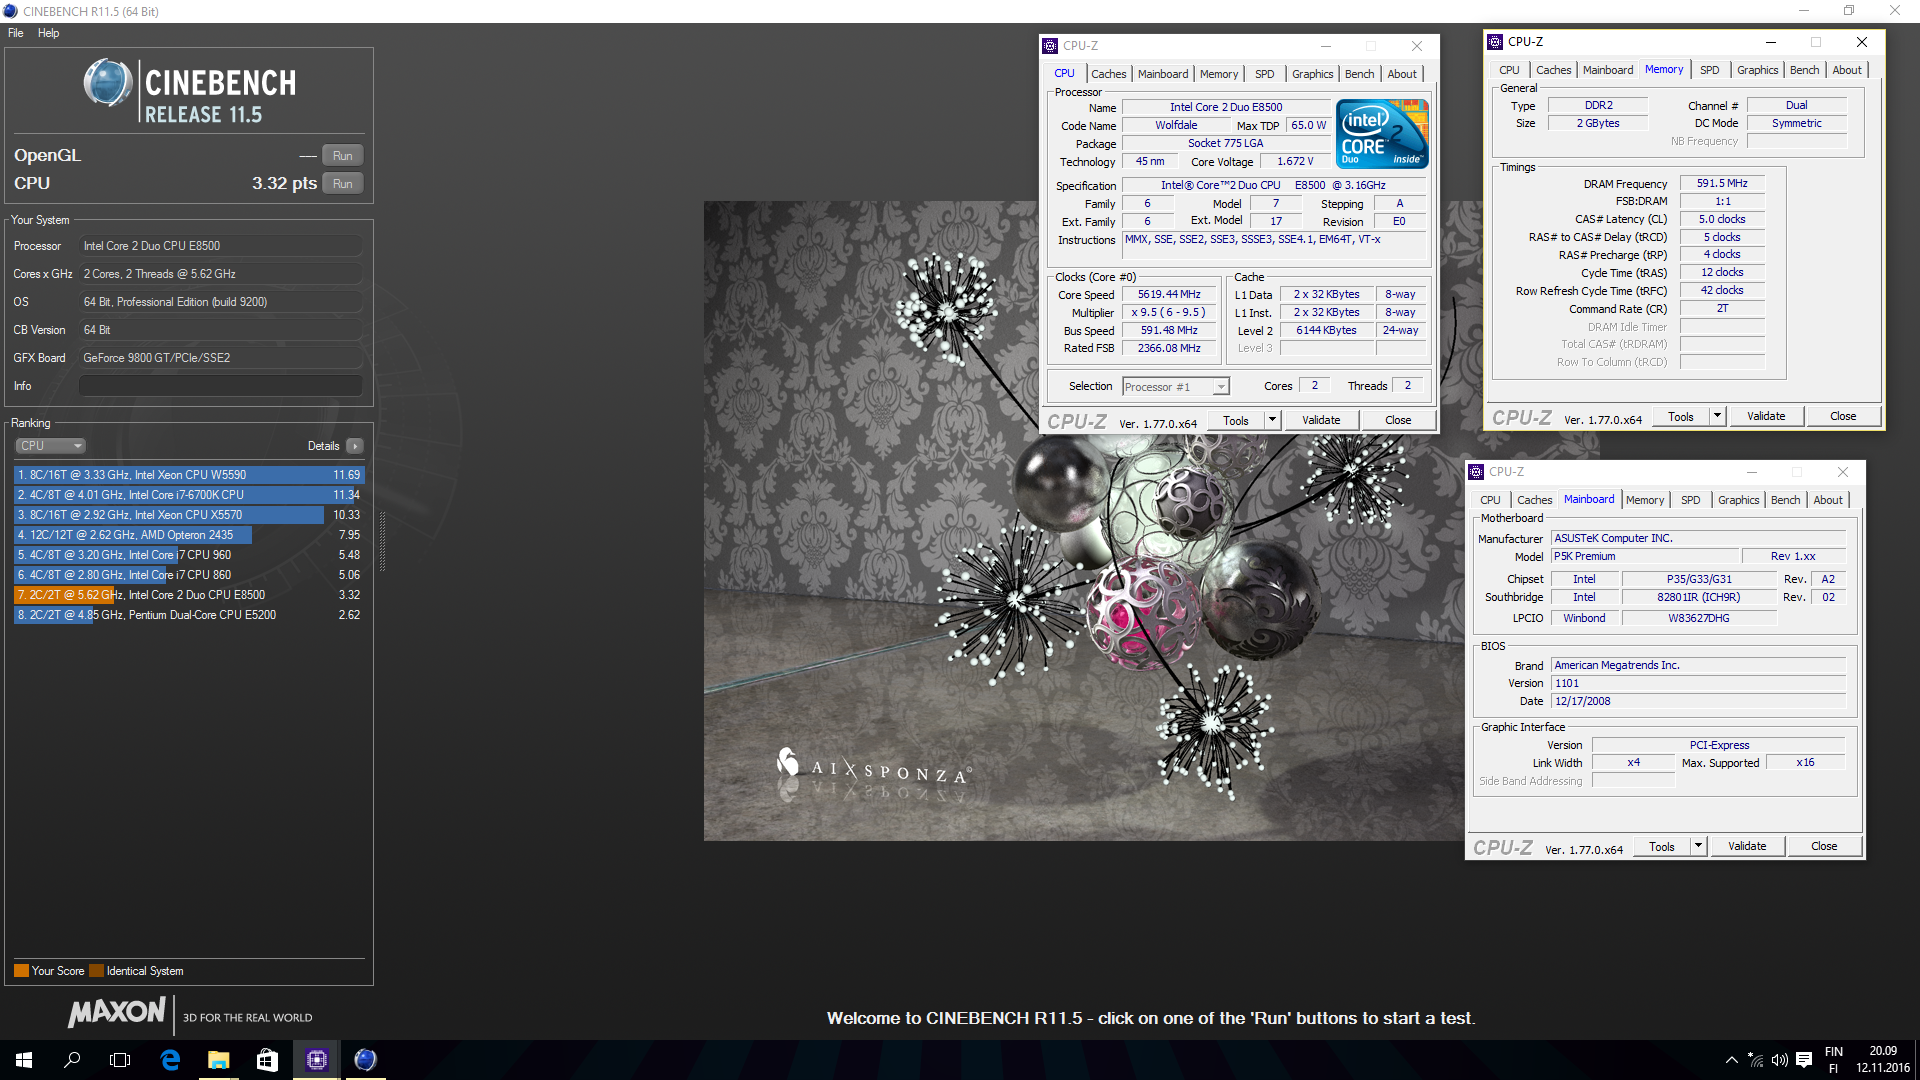
Task: Open volume control tray icon
Action: [1780, 1060]
